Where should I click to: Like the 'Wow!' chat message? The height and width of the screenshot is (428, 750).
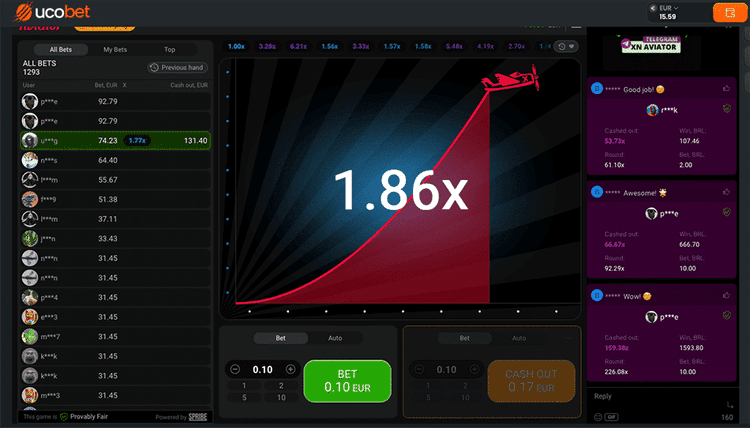click(727, 296)
